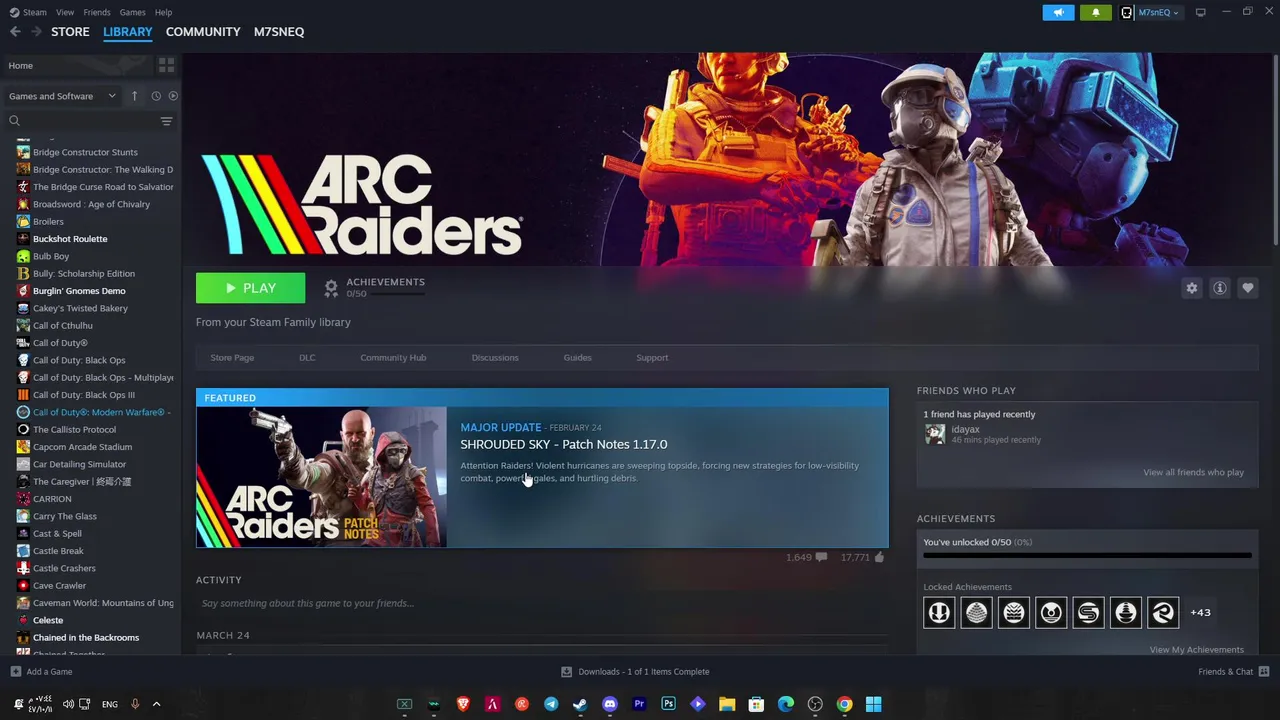This screenshot has height=720, width=1280.
Task: Click Home in the library sidebar
Action: (21, 65)
